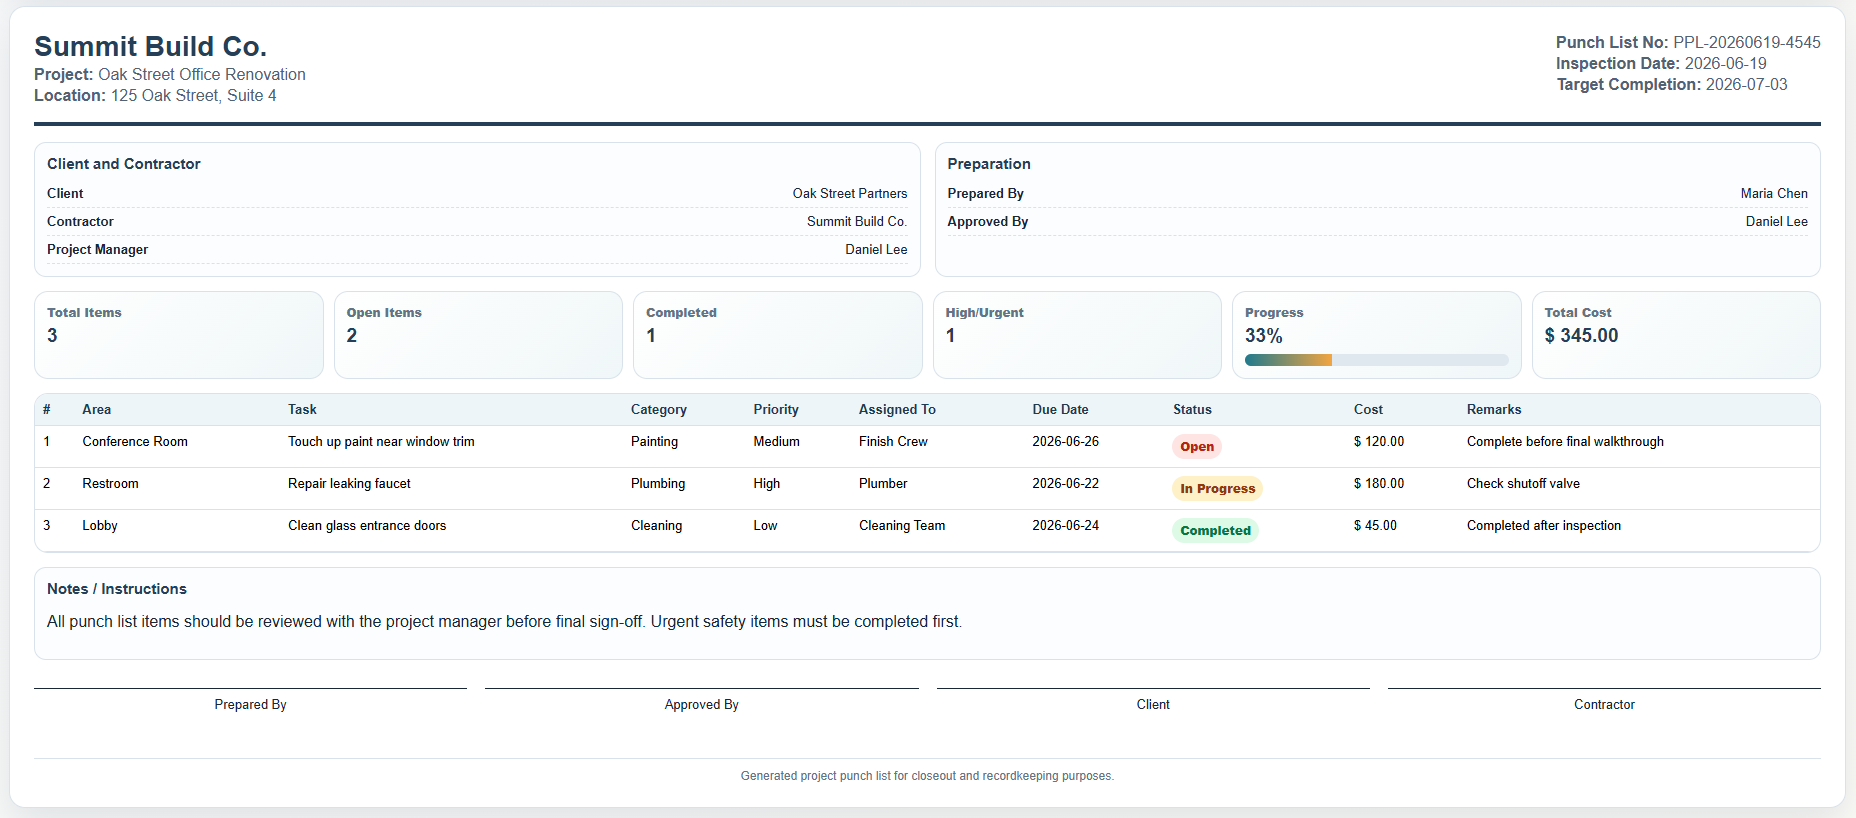Click the Low priority cell
The width and height of the screenshot is (1856, 818).
click(765, 526)
